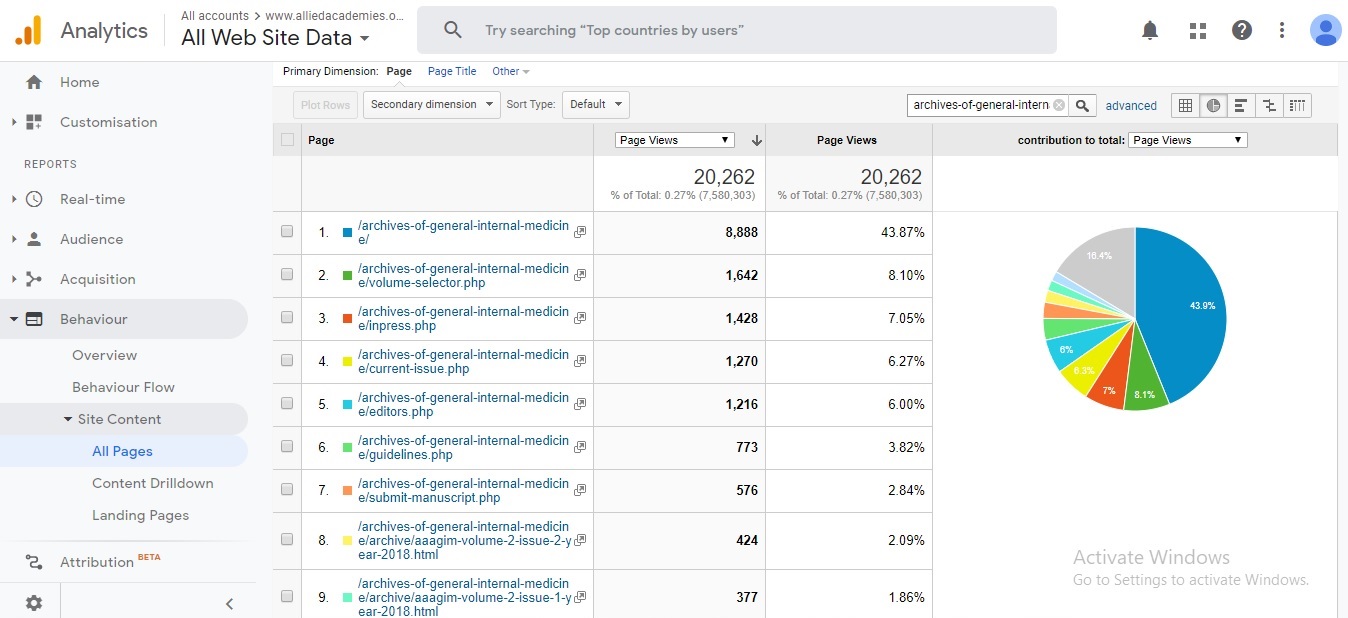Open Landing Pages in sidebar

tap(140, 515)
